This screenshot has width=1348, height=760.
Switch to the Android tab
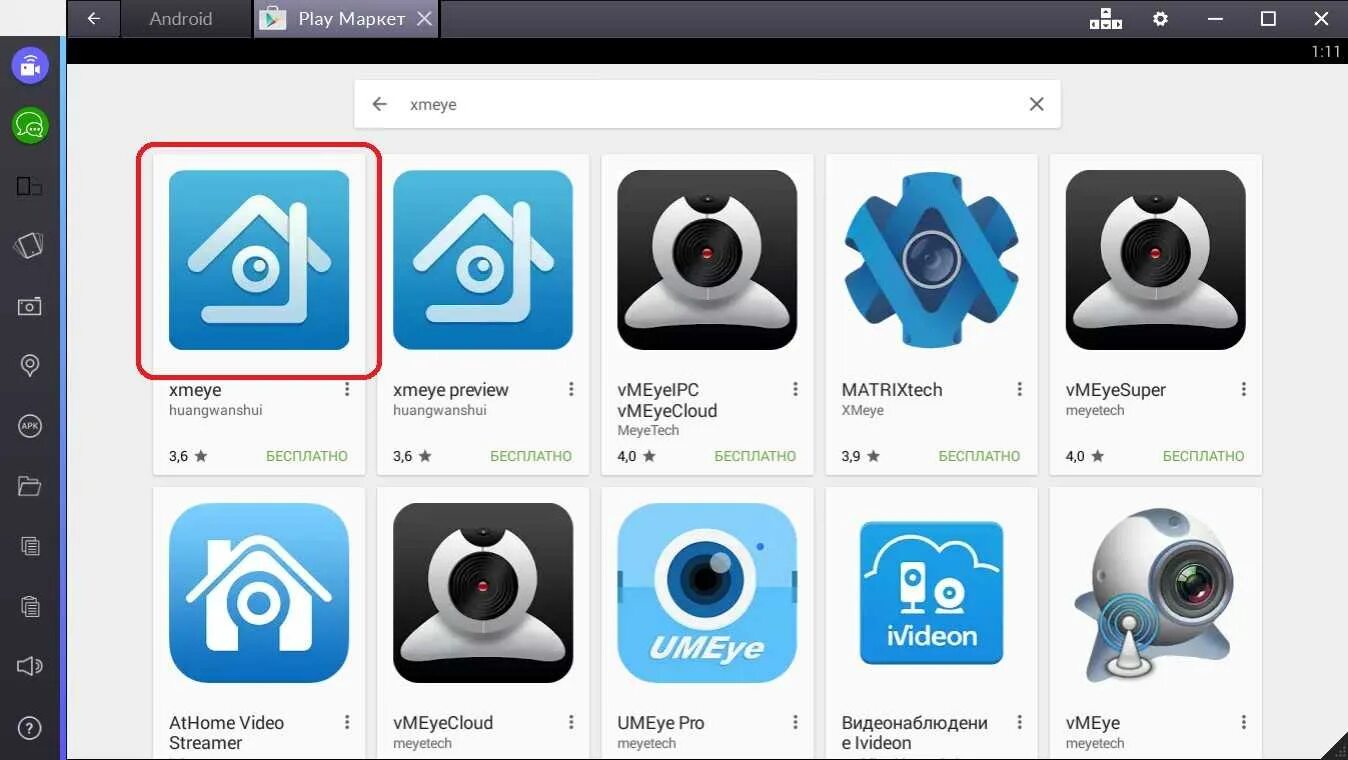tap(181, 19)
